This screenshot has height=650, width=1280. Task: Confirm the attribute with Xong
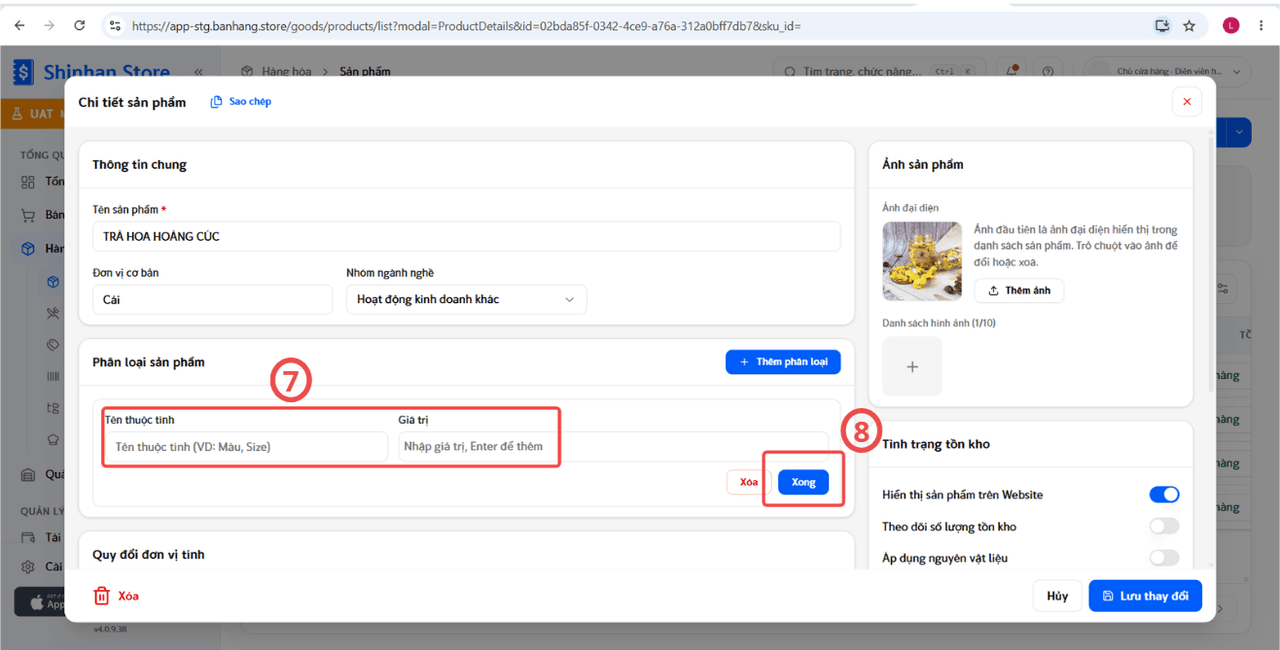point(804,482)
